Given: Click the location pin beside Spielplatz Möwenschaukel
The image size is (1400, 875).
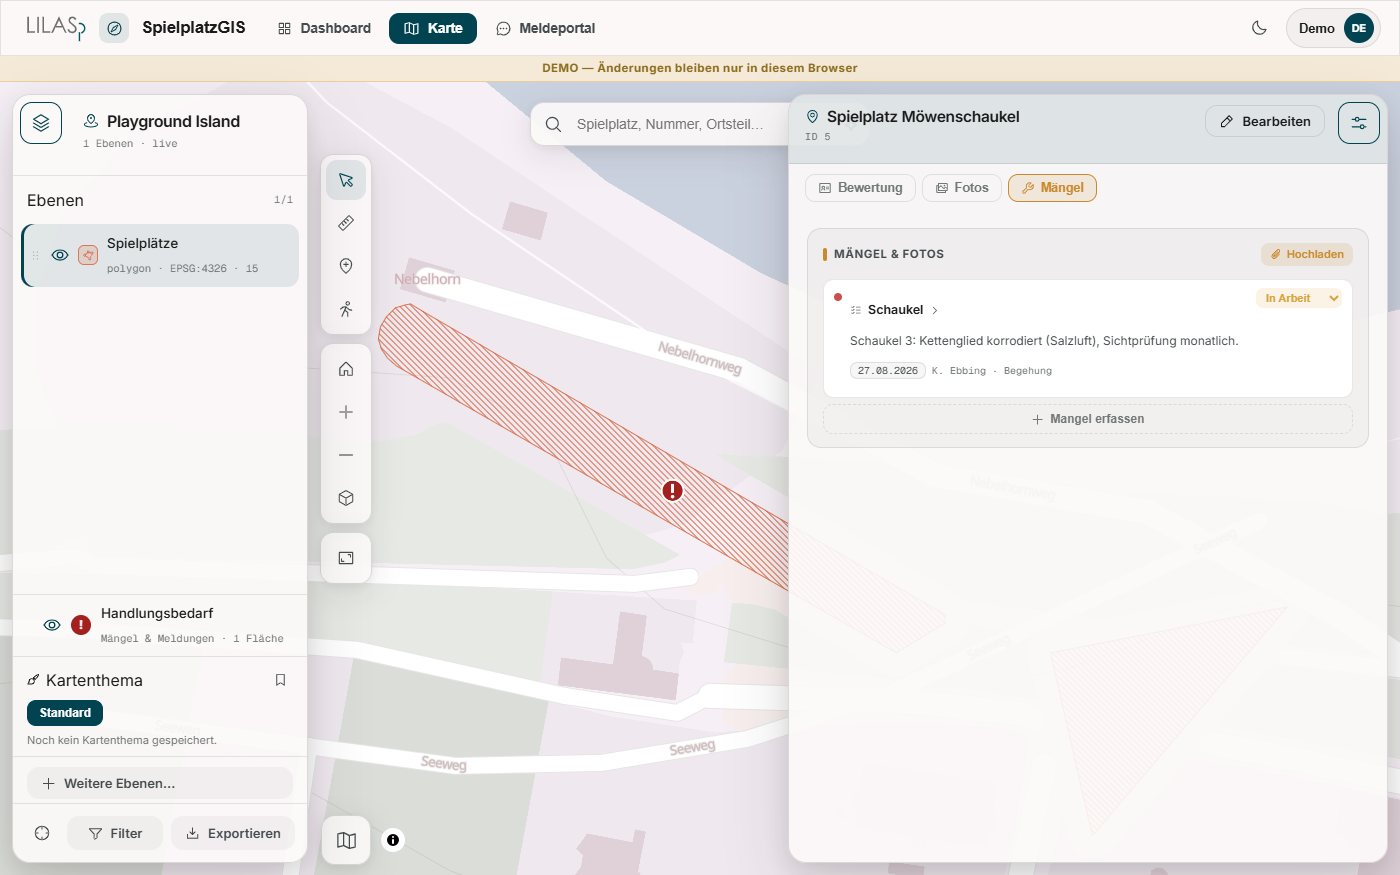Looking at the screenshot, I should click(812, 117).
